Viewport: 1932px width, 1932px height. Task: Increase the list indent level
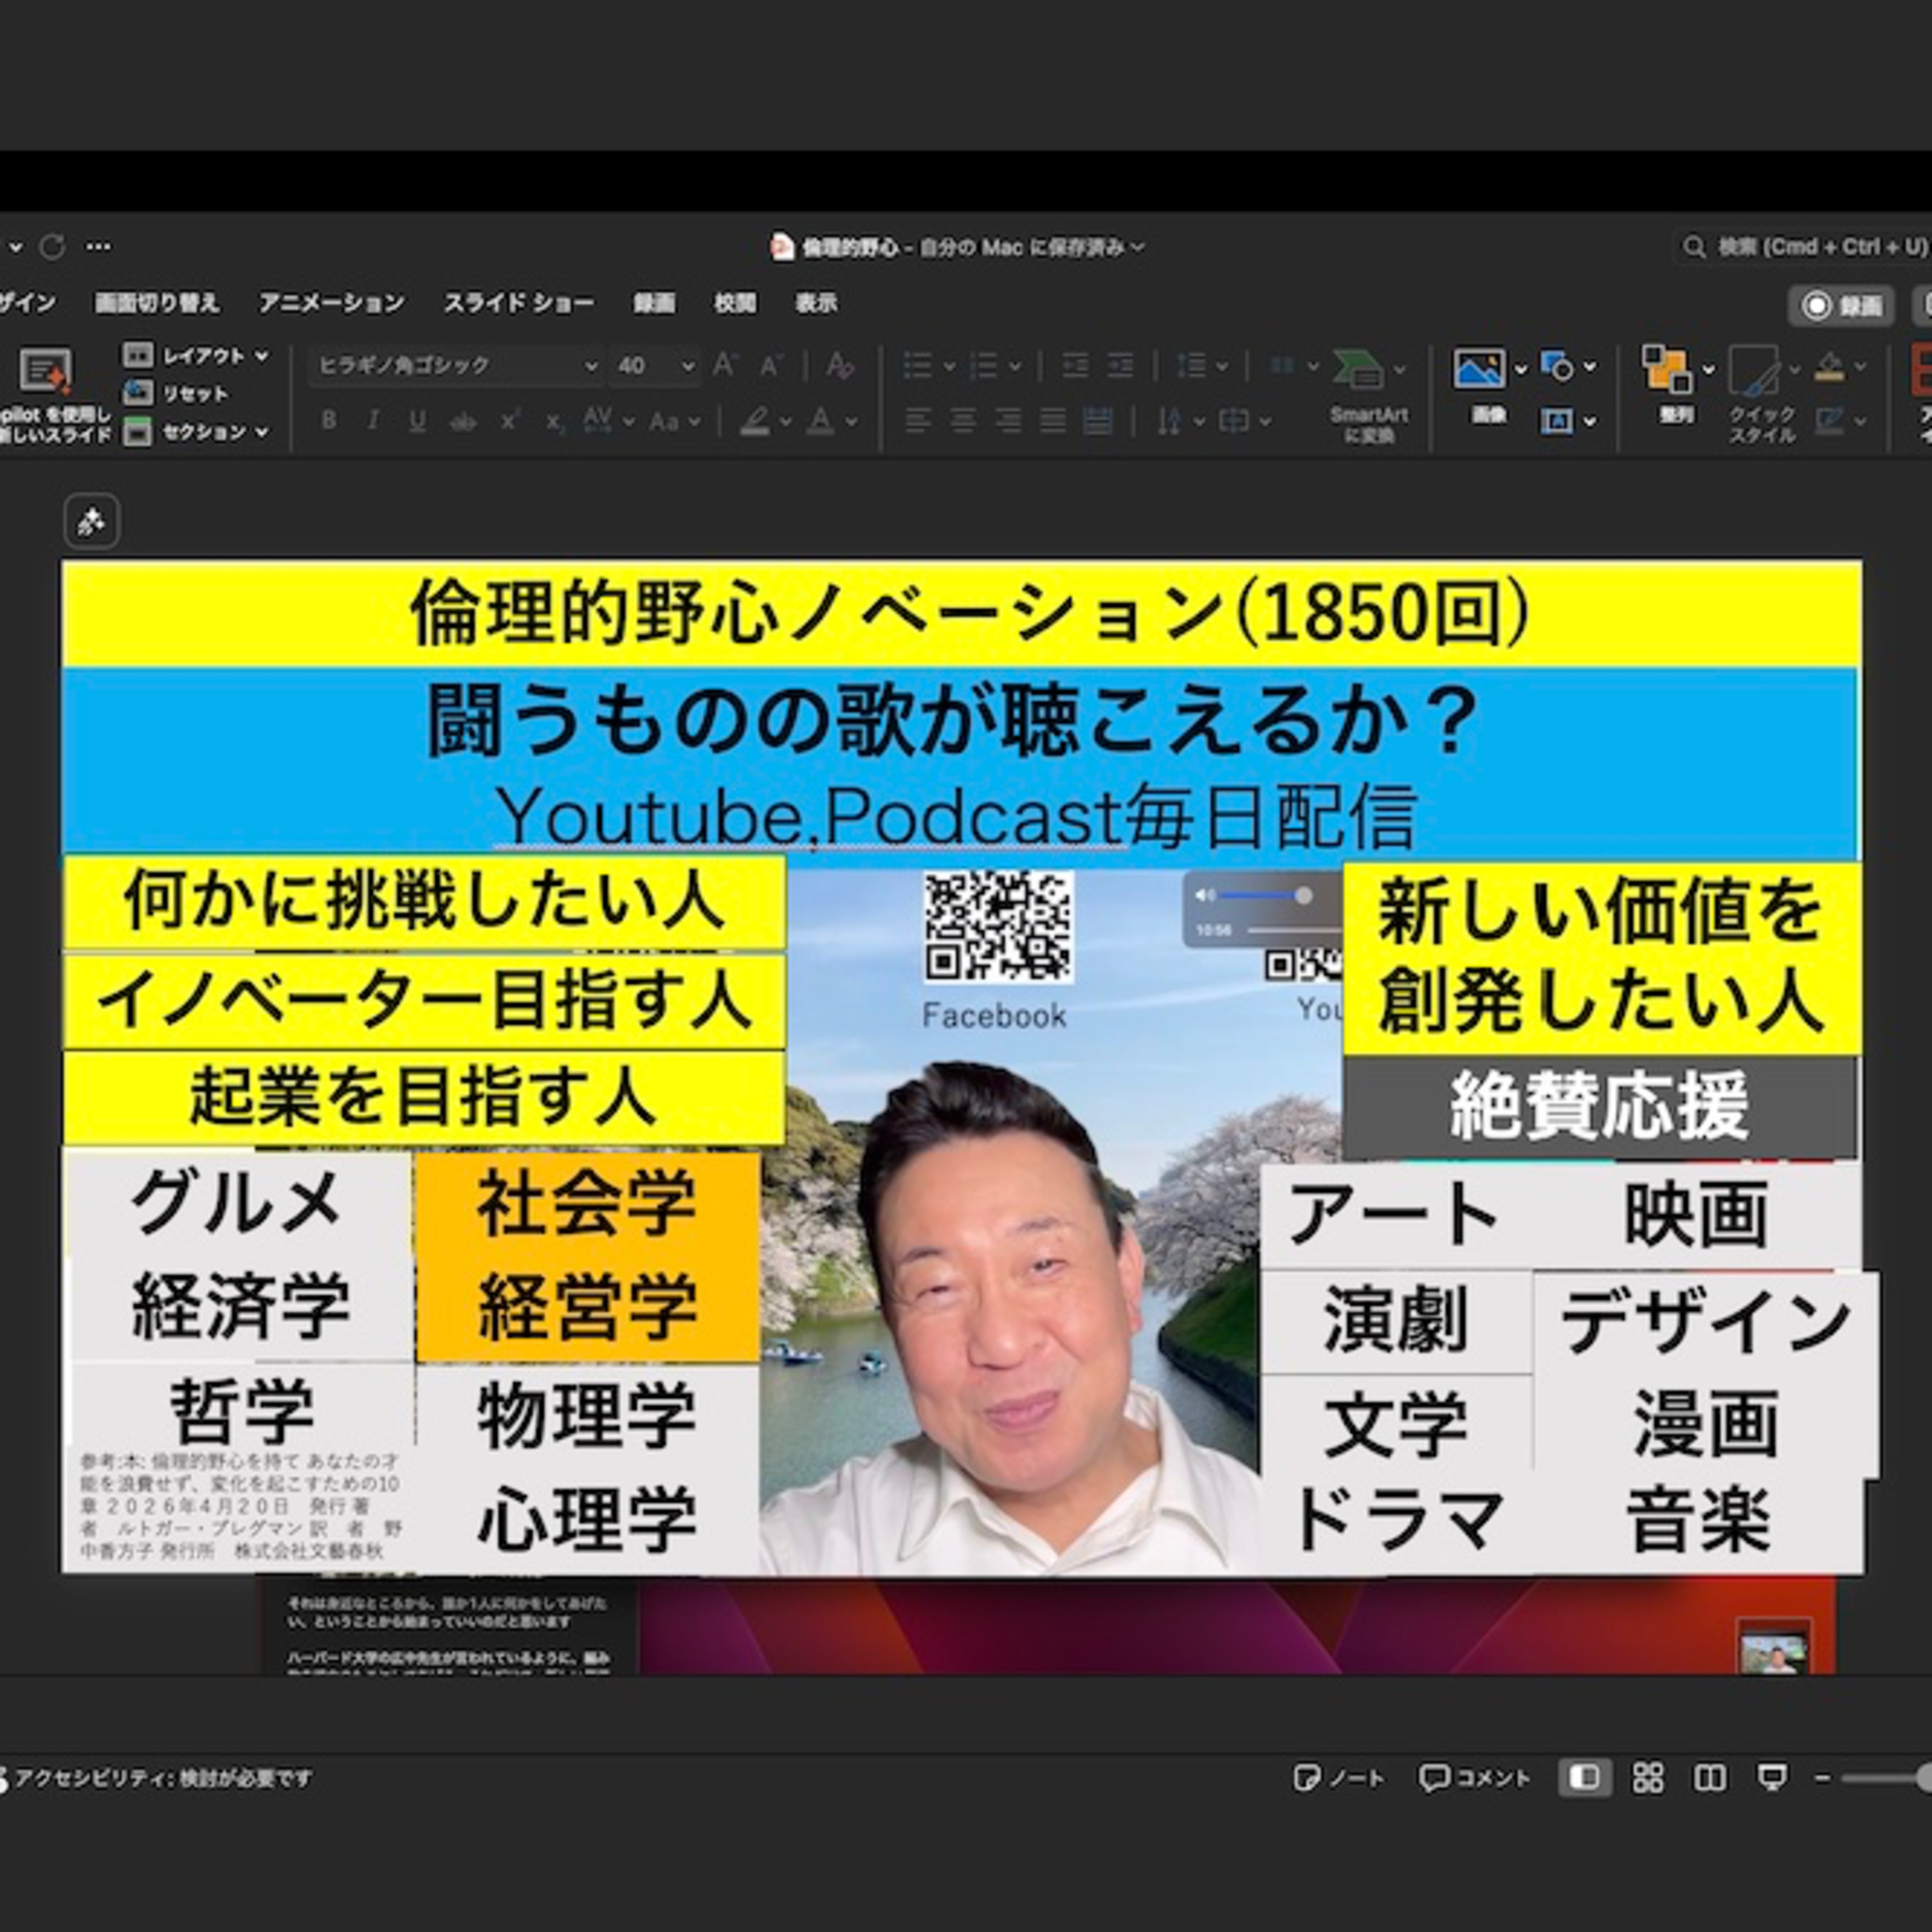(x=1120, y=366)
